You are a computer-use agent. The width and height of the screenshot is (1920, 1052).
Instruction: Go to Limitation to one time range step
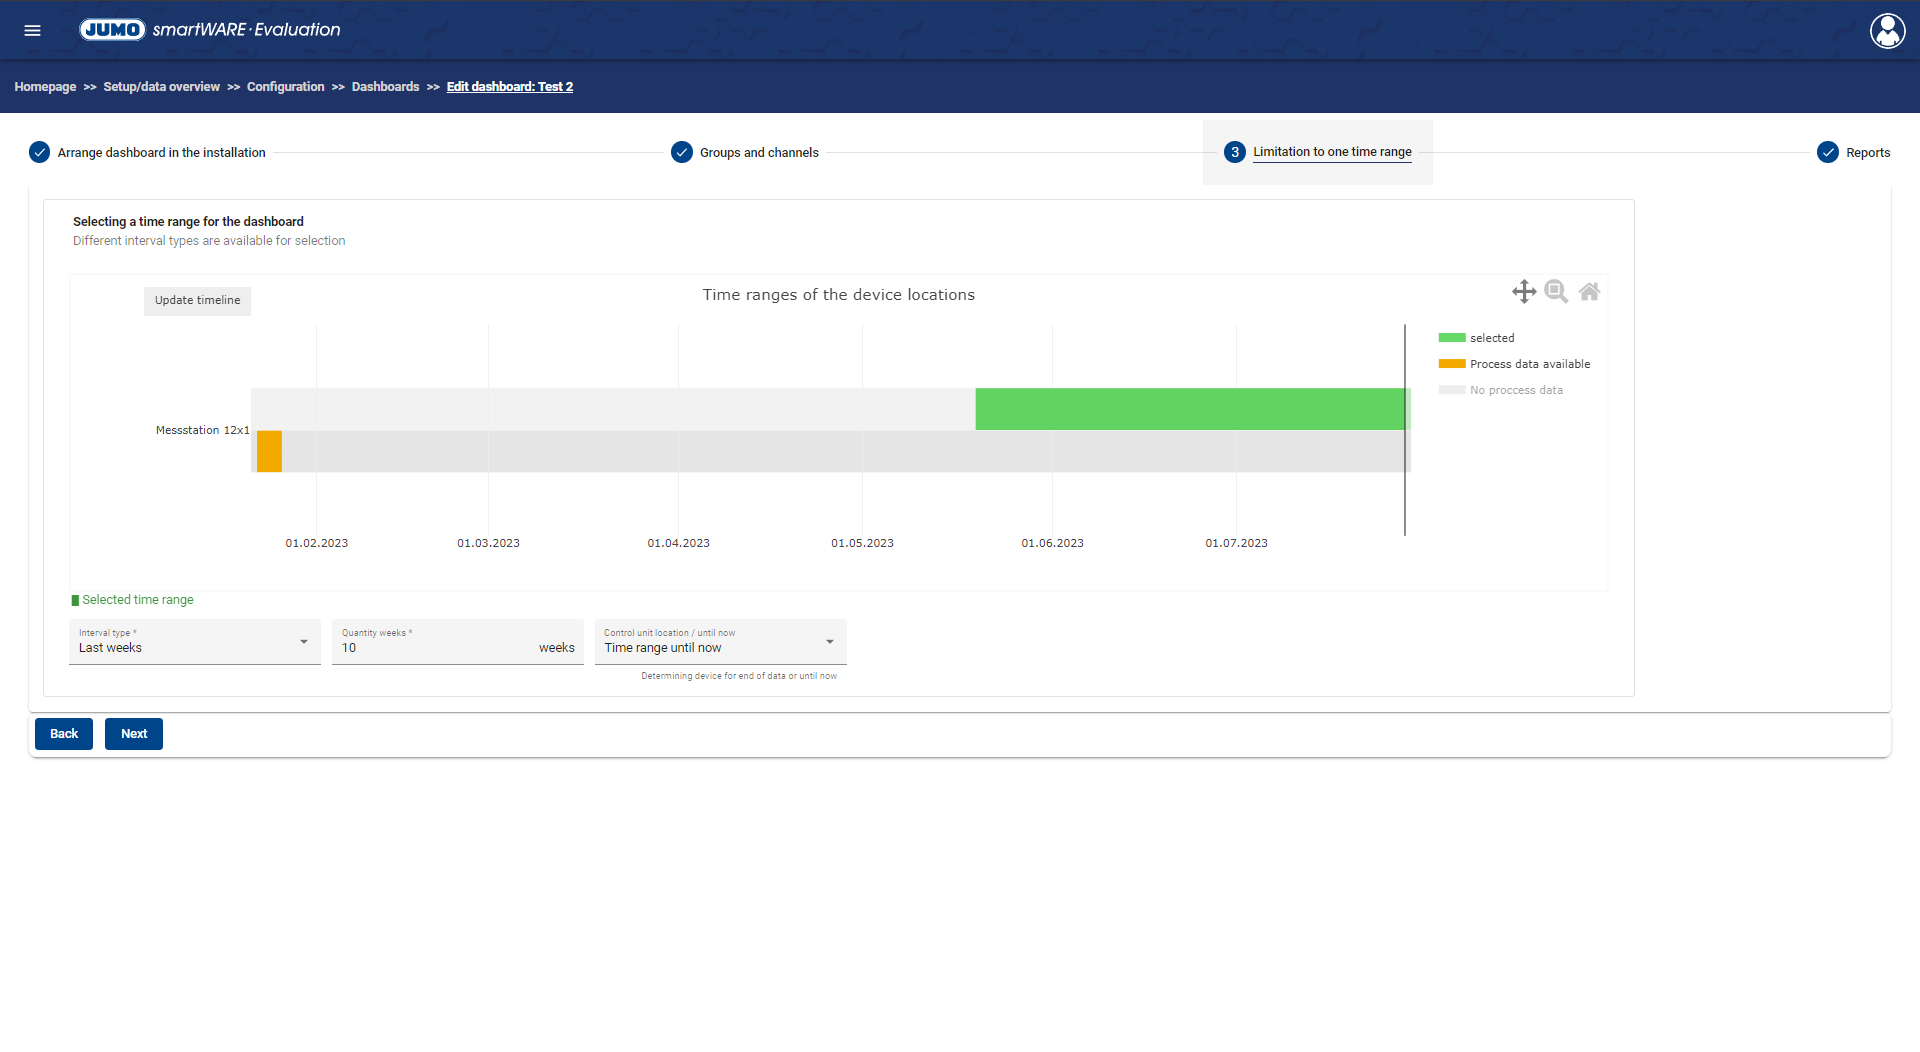pyautogui.click(x=1331, y=152)
